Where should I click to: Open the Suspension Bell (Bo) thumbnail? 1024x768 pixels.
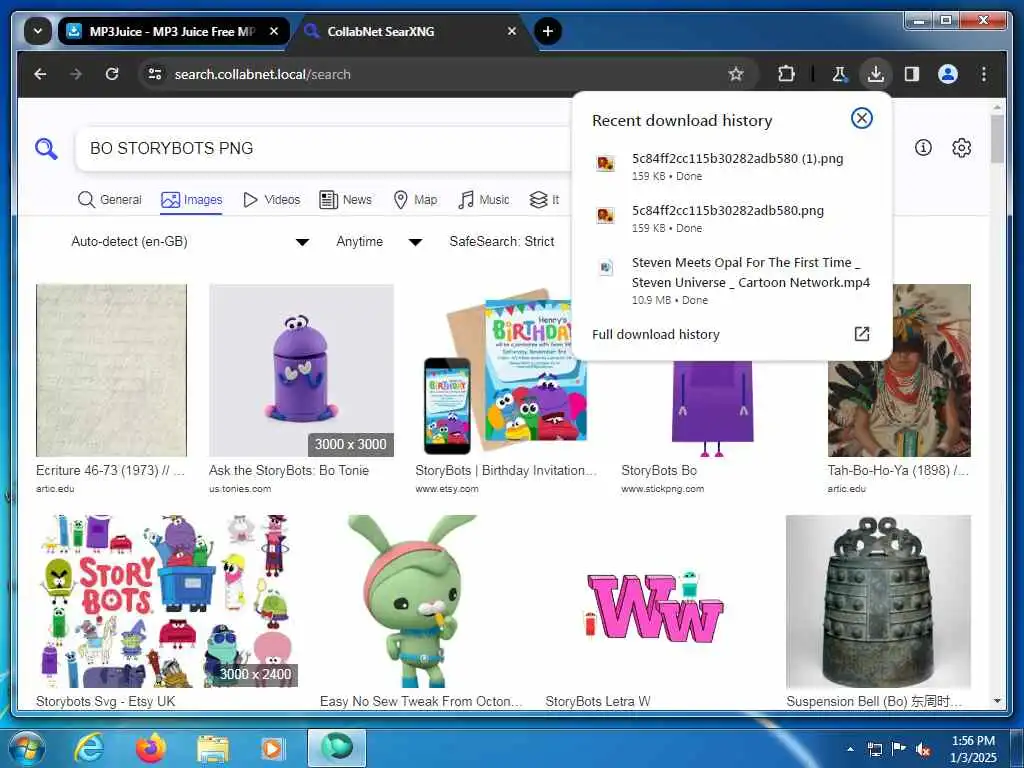coord(878,601)
